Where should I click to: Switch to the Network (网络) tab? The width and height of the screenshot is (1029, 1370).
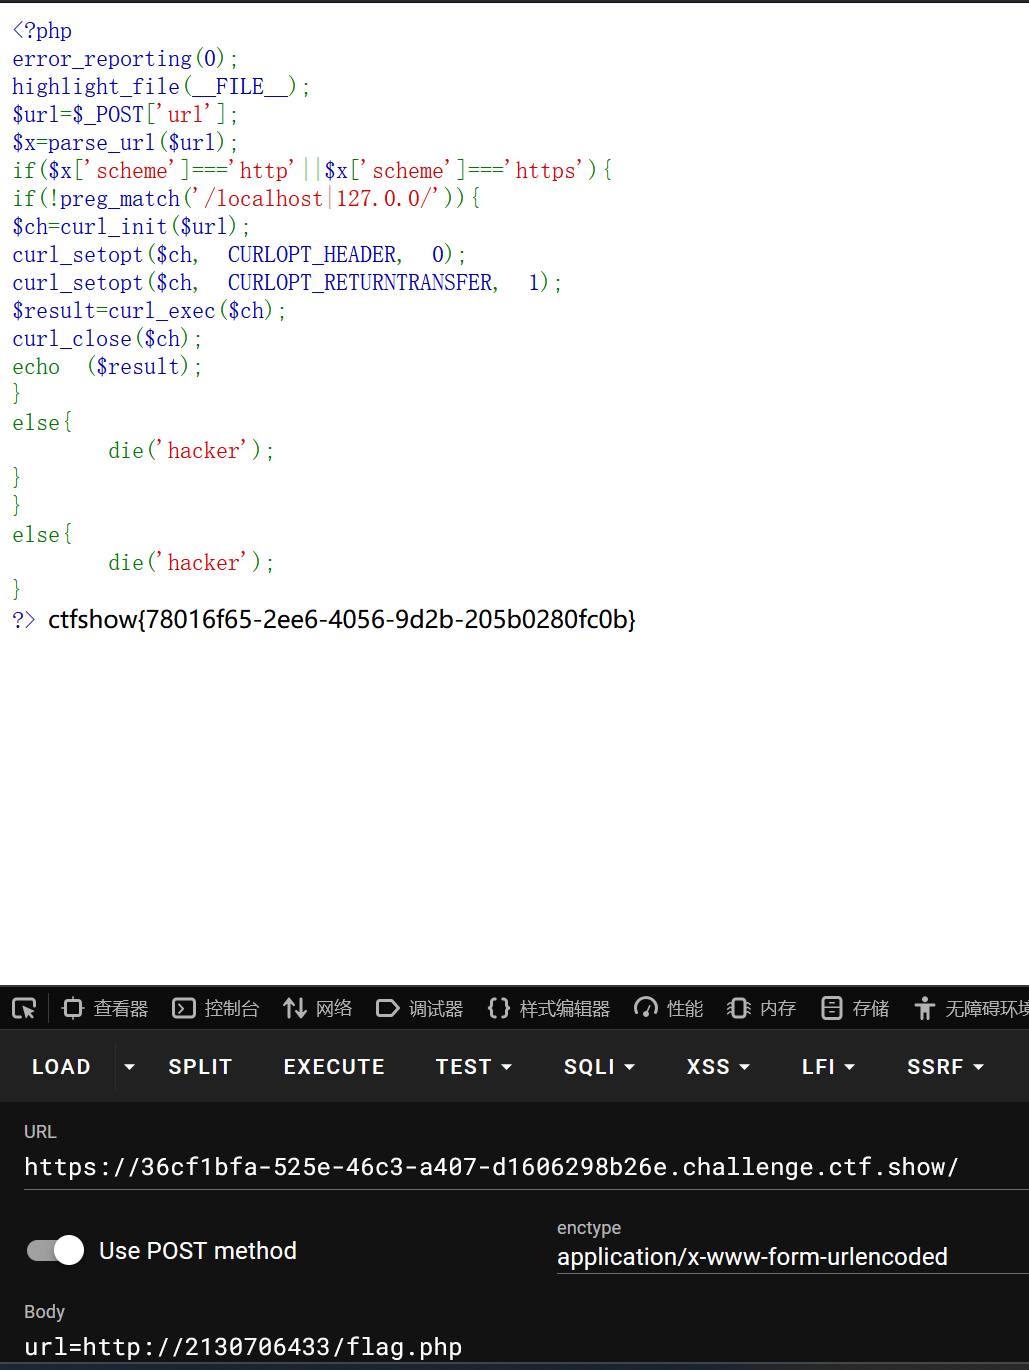pyautogui.click(x=318, y=1008)
